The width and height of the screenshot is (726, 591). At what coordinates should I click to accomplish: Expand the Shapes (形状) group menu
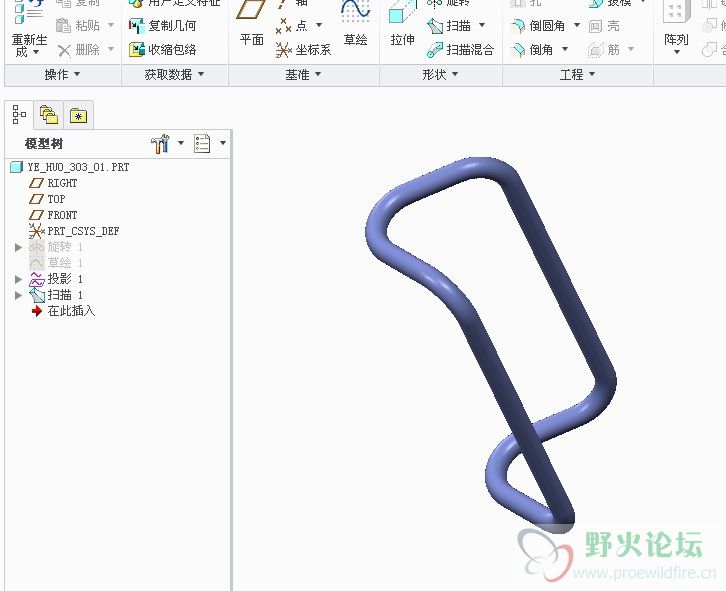[440, 75]
